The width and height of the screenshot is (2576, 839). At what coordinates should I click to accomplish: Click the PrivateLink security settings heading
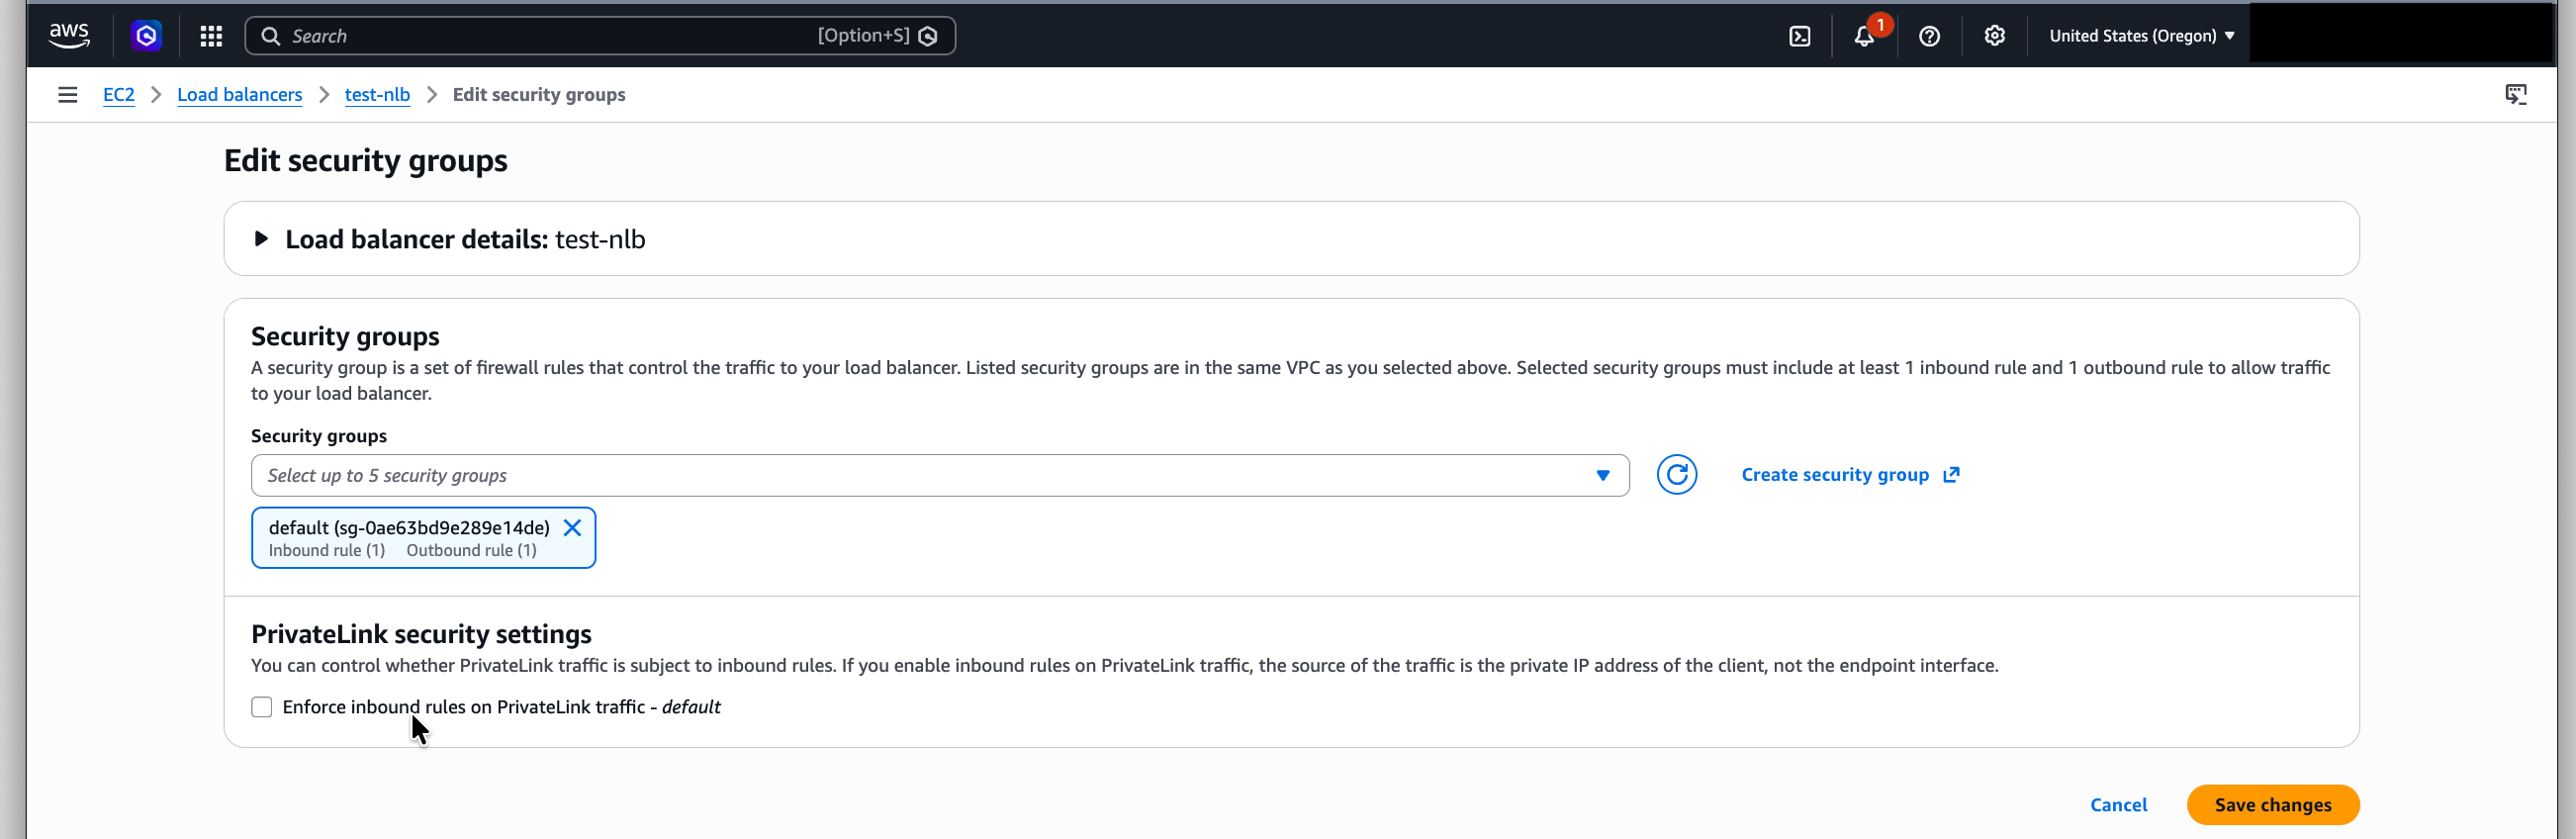(421, 634)
